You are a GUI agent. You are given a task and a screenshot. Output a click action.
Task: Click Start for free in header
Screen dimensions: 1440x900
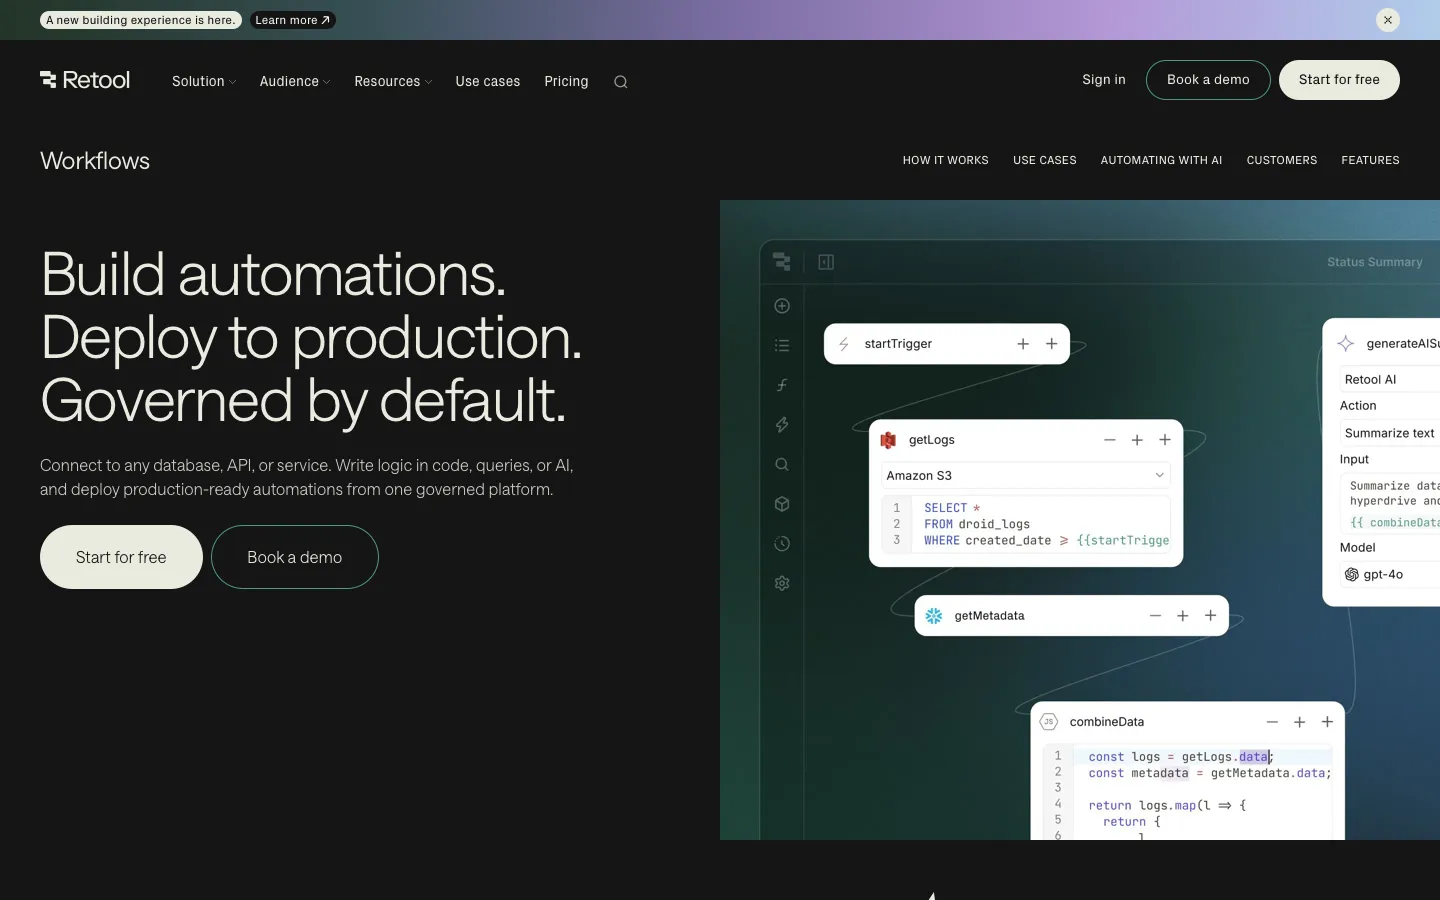click(x=1339, y=80)
